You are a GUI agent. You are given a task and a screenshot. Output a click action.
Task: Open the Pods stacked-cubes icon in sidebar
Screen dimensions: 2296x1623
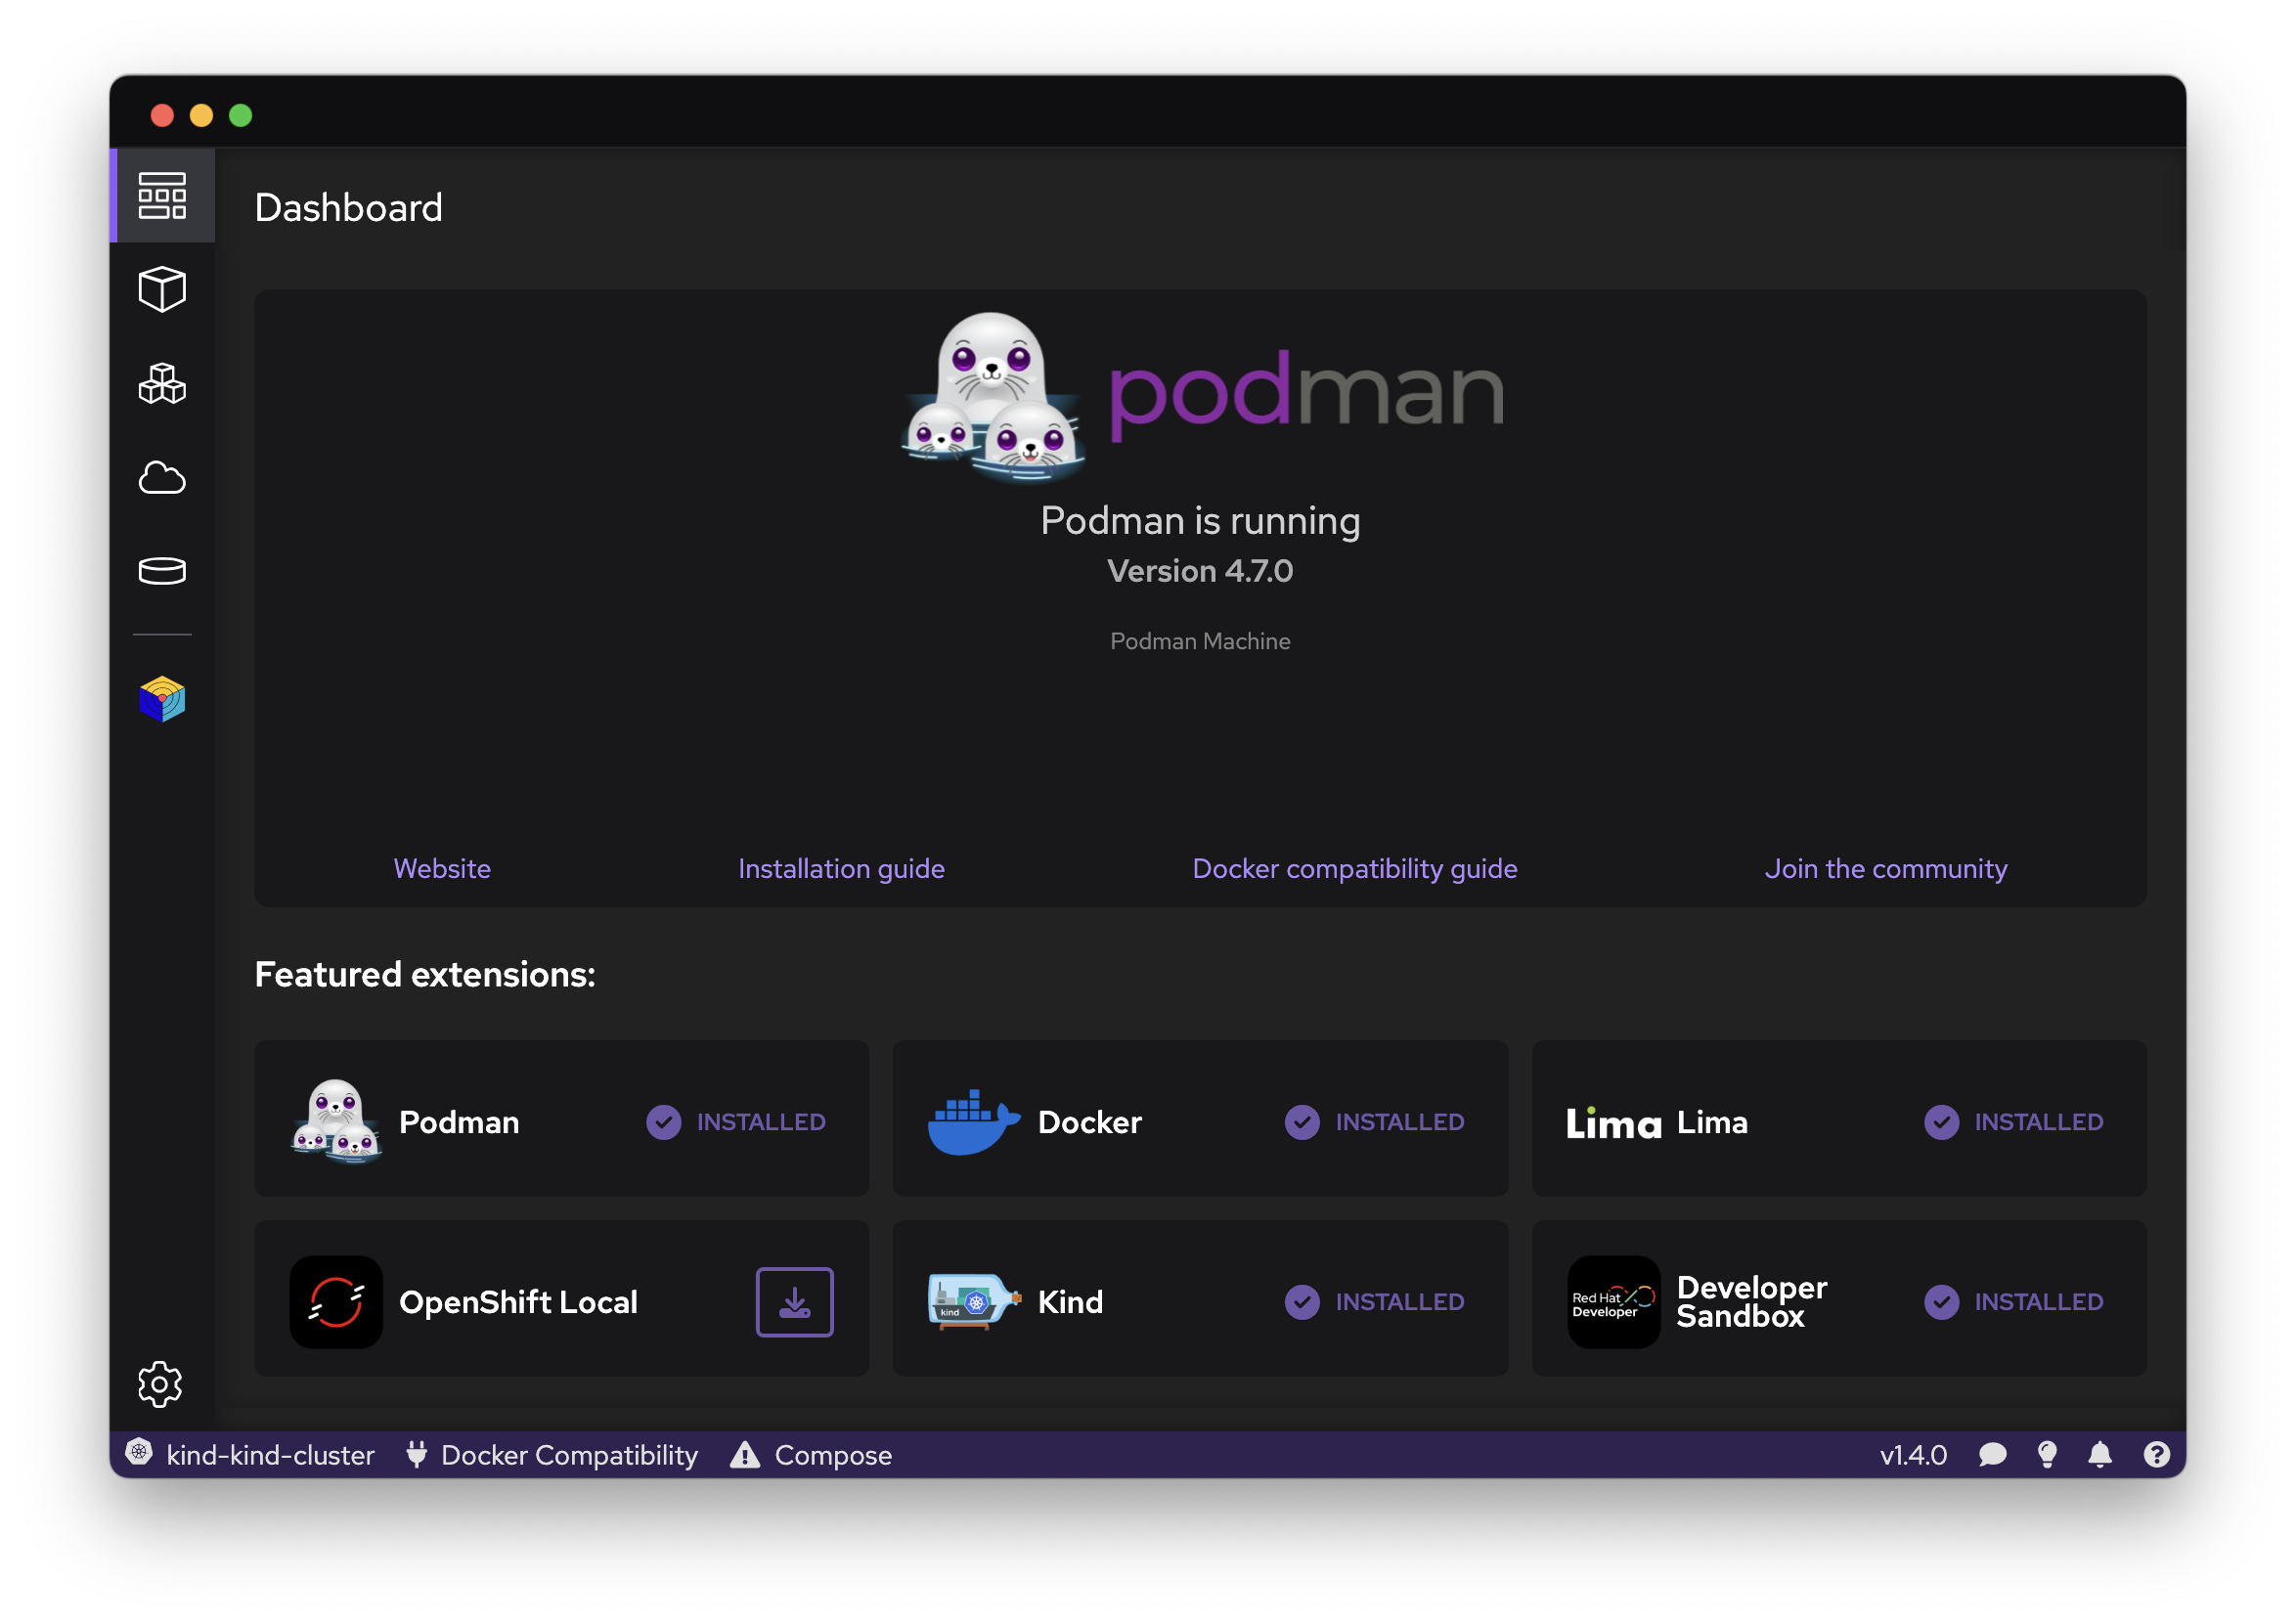162,384
